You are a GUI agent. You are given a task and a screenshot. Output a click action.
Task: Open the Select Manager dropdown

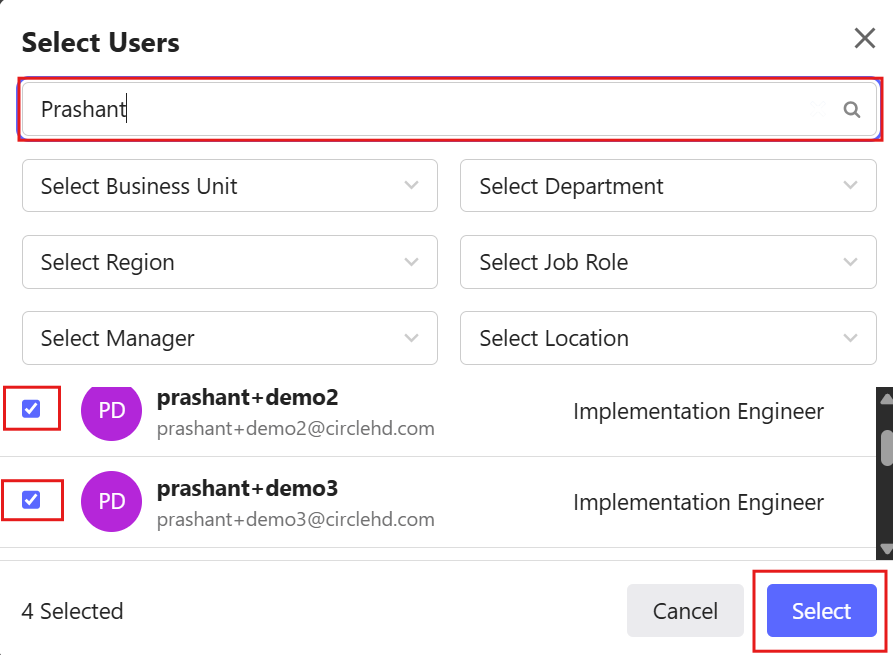click(x=230, y=338)
